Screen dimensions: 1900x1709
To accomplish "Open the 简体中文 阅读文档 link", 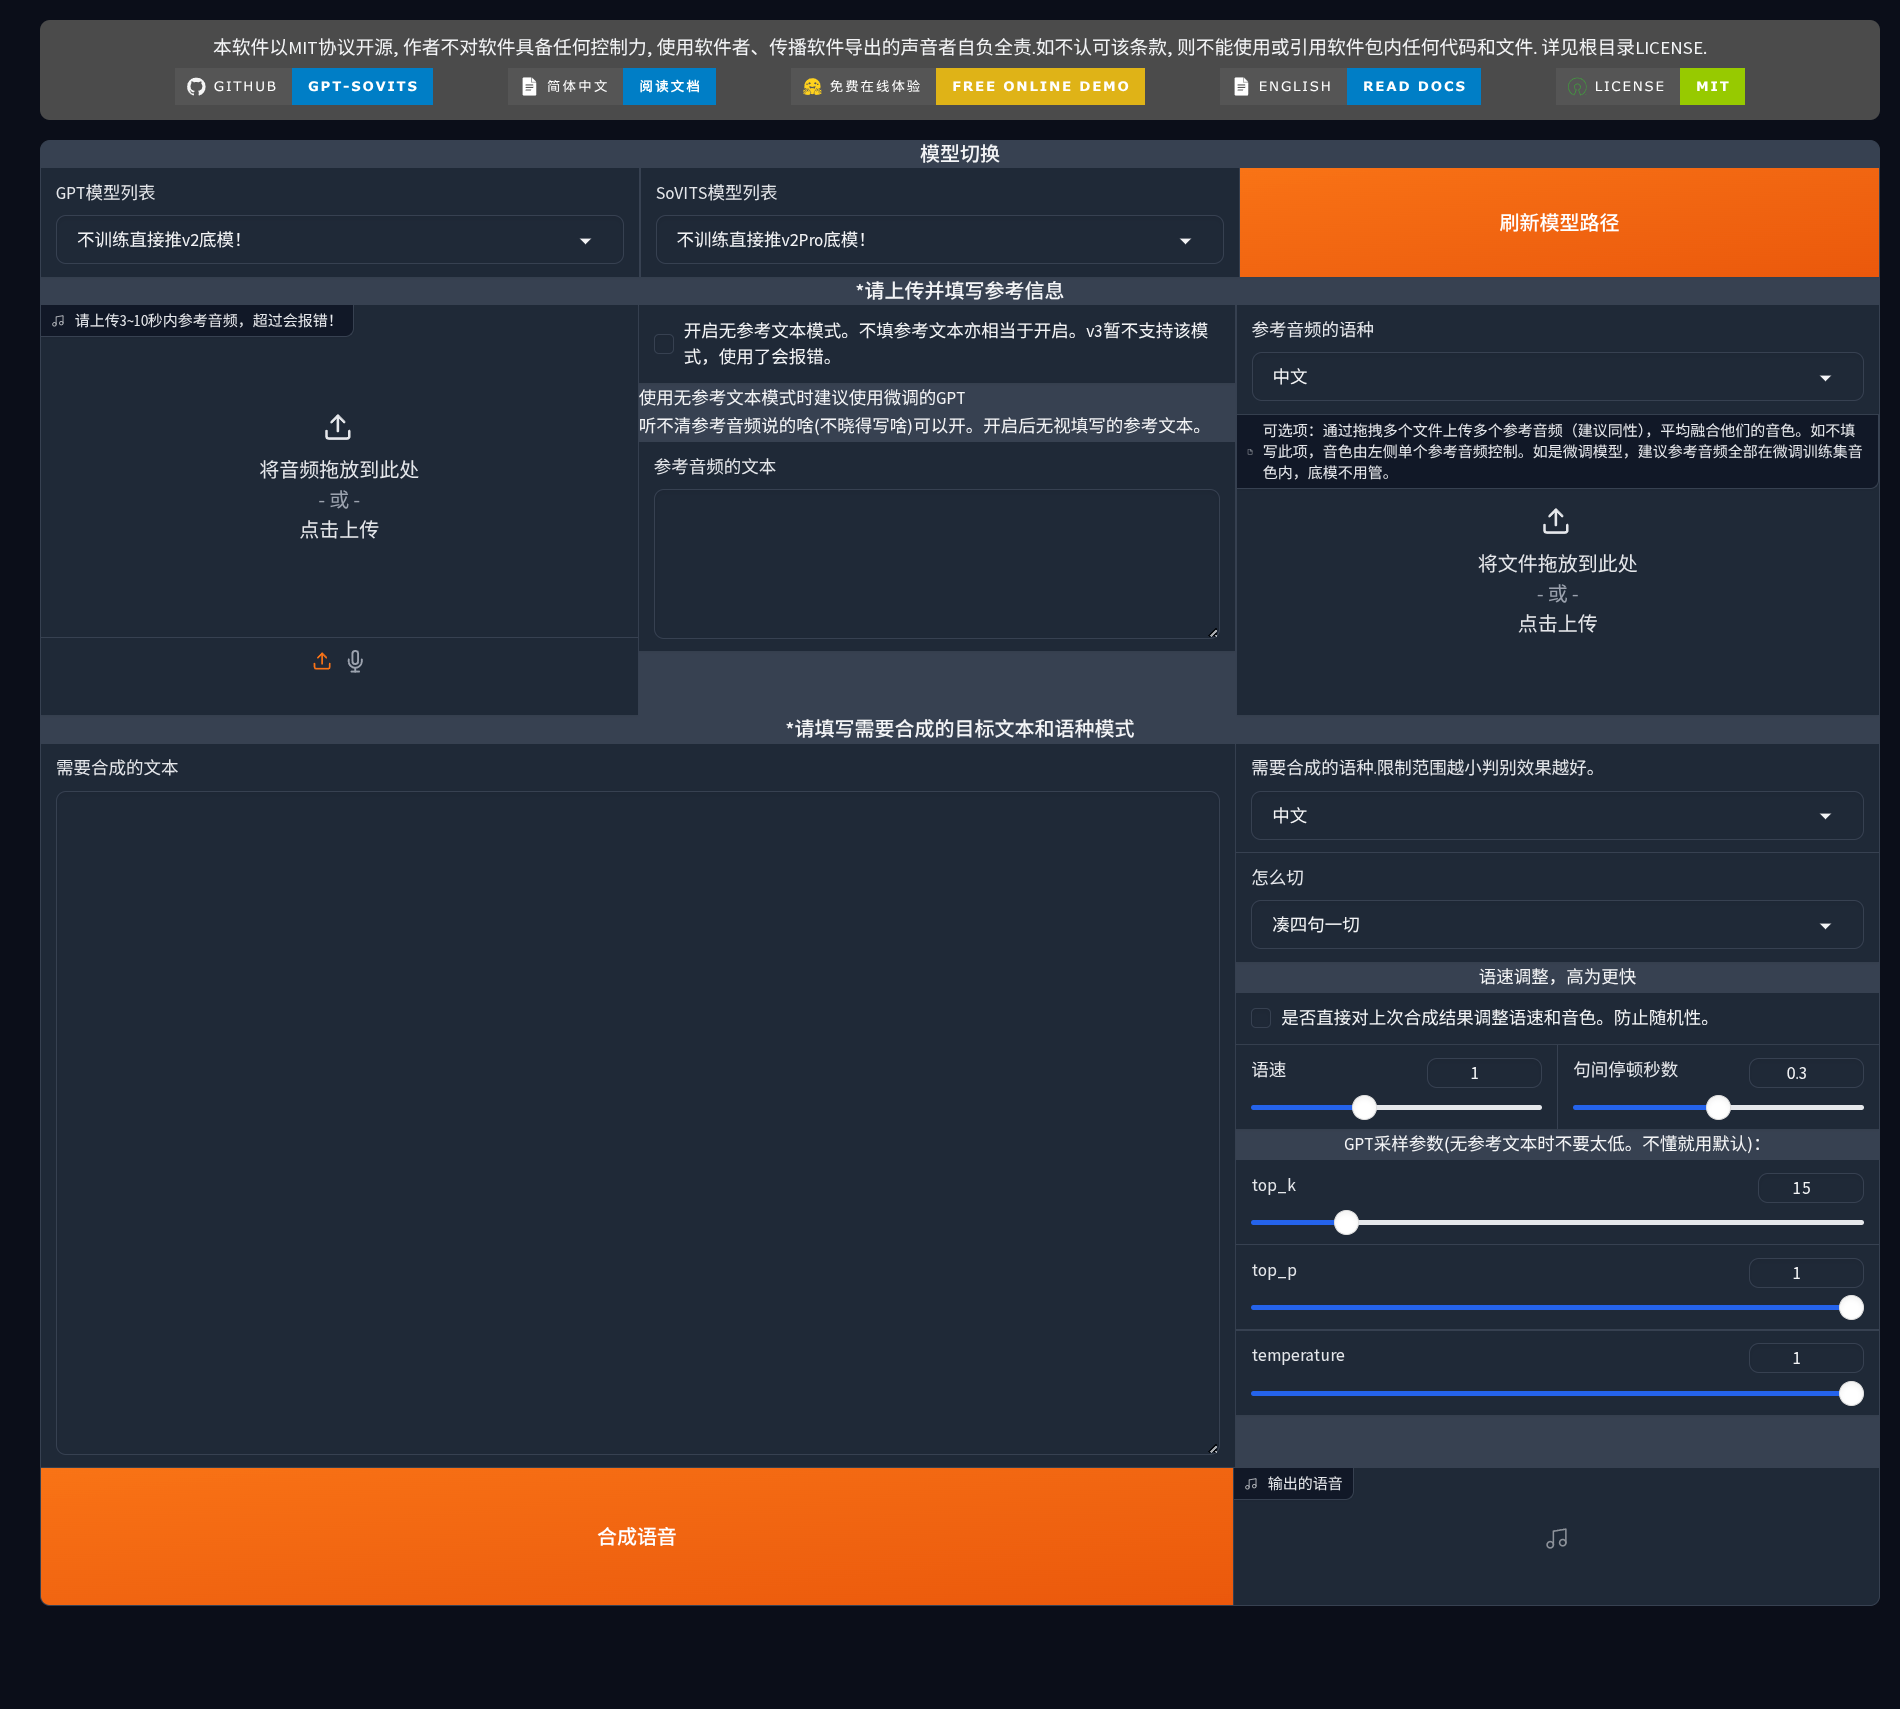I will click(612, 87).
